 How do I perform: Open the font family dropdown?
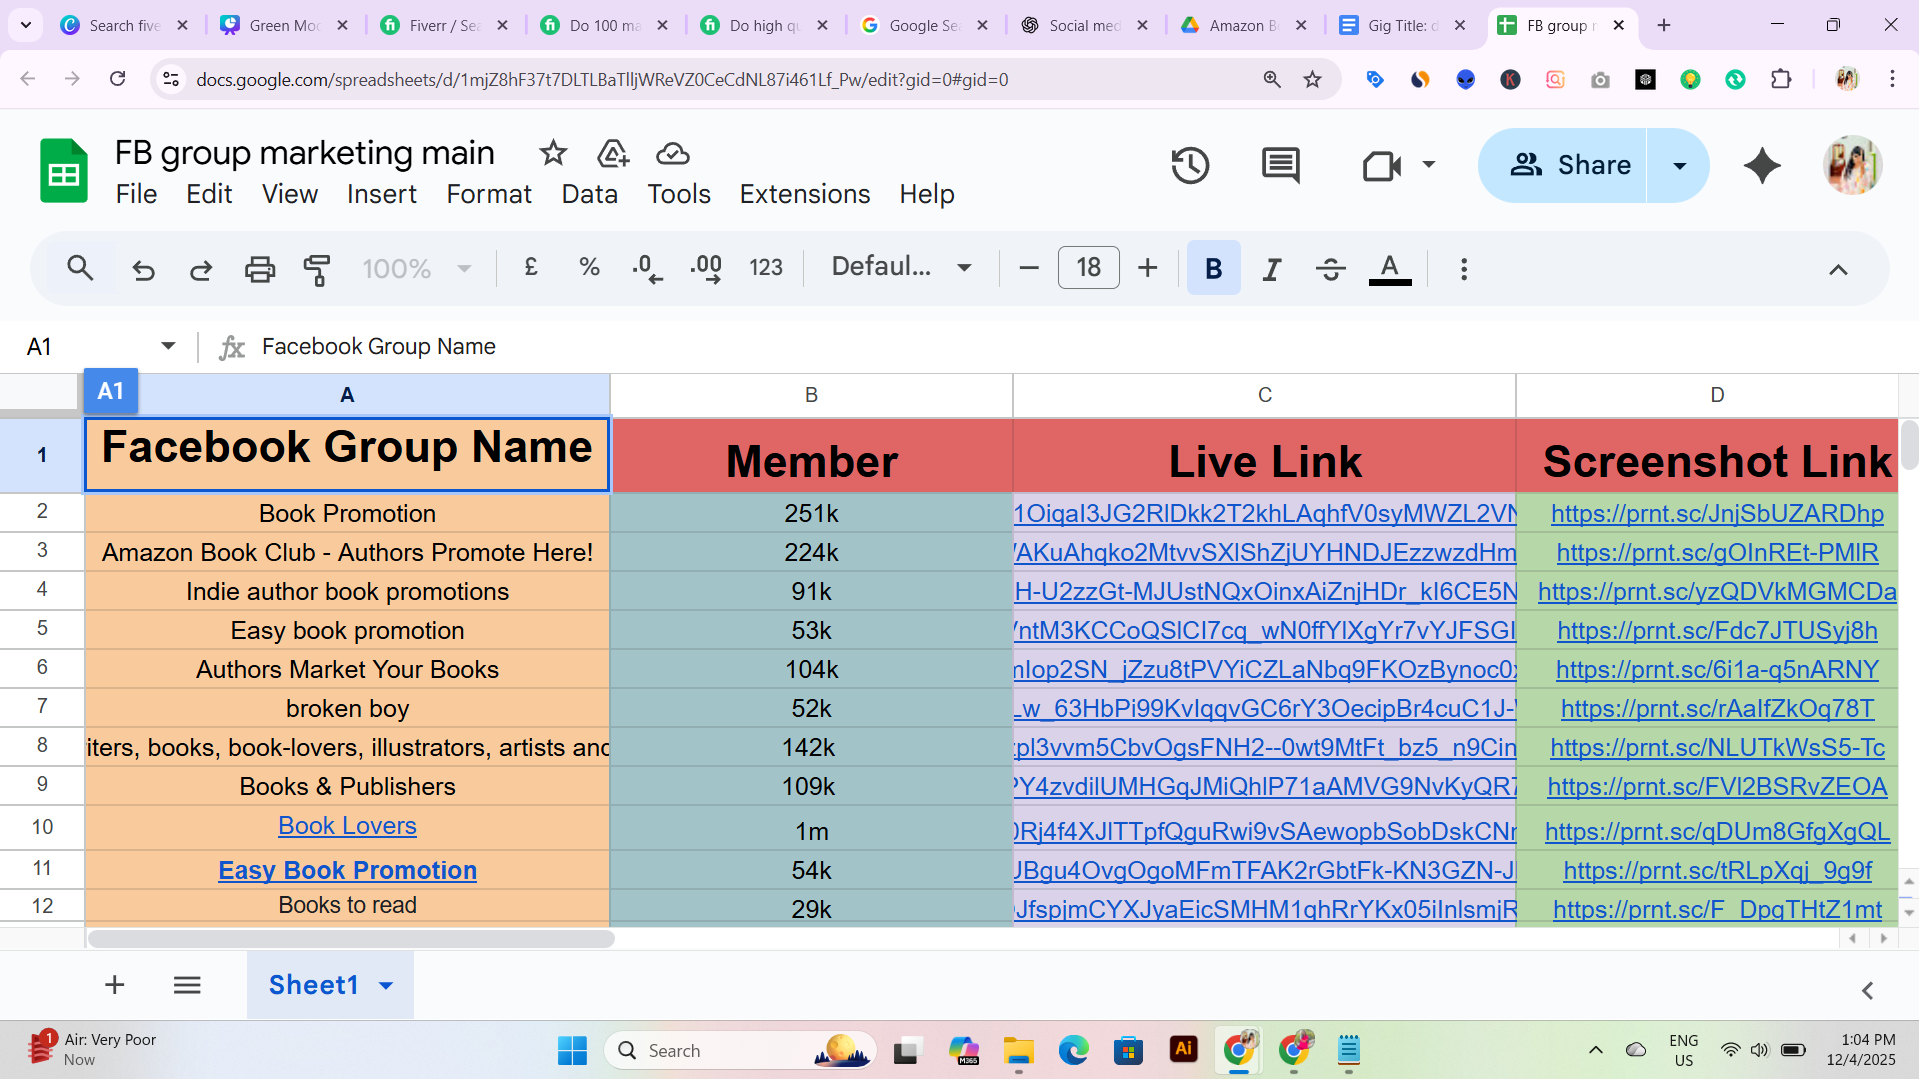click(x=901, y=267)
